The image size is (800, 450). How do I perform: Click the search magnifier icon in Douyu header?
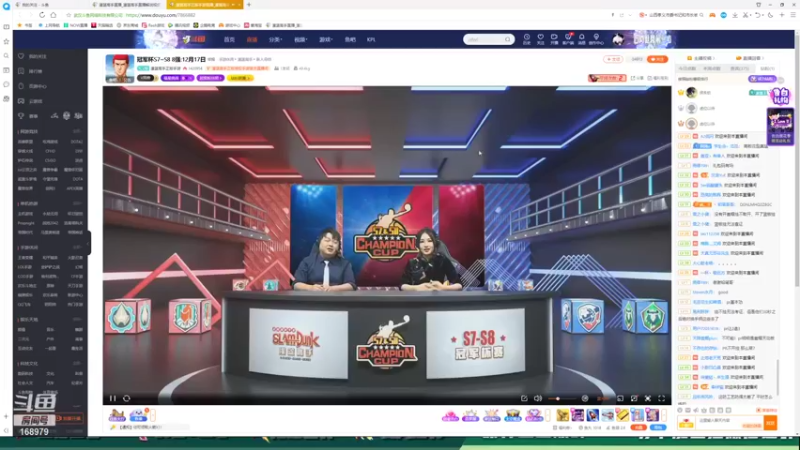pyautogui.click(x=508, y=39)
